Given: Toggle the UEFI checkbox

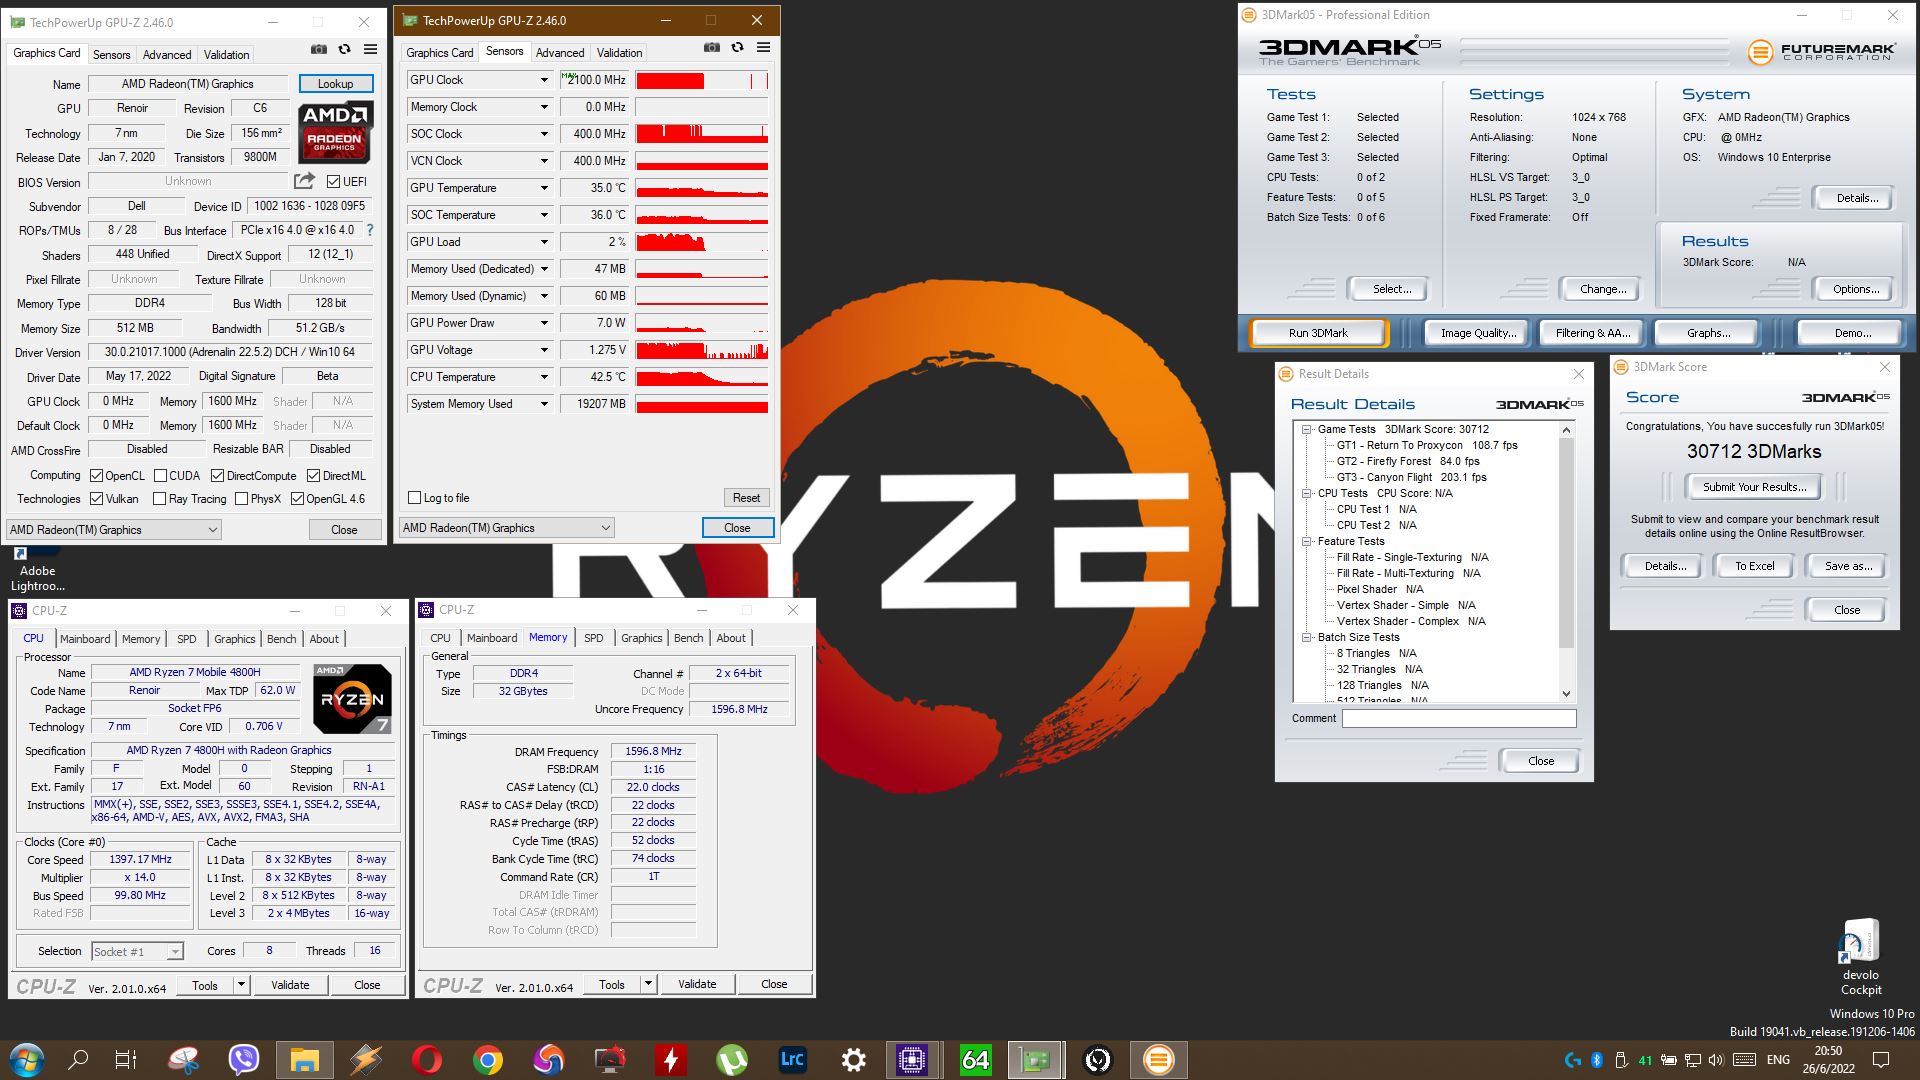Looking at the screenshot, I should point(334,181).
